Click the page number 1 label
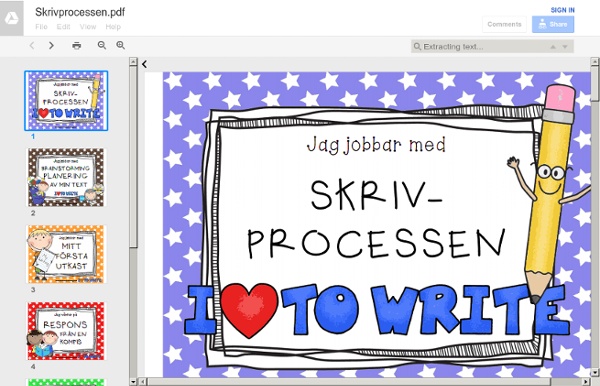 click(33, 137)
